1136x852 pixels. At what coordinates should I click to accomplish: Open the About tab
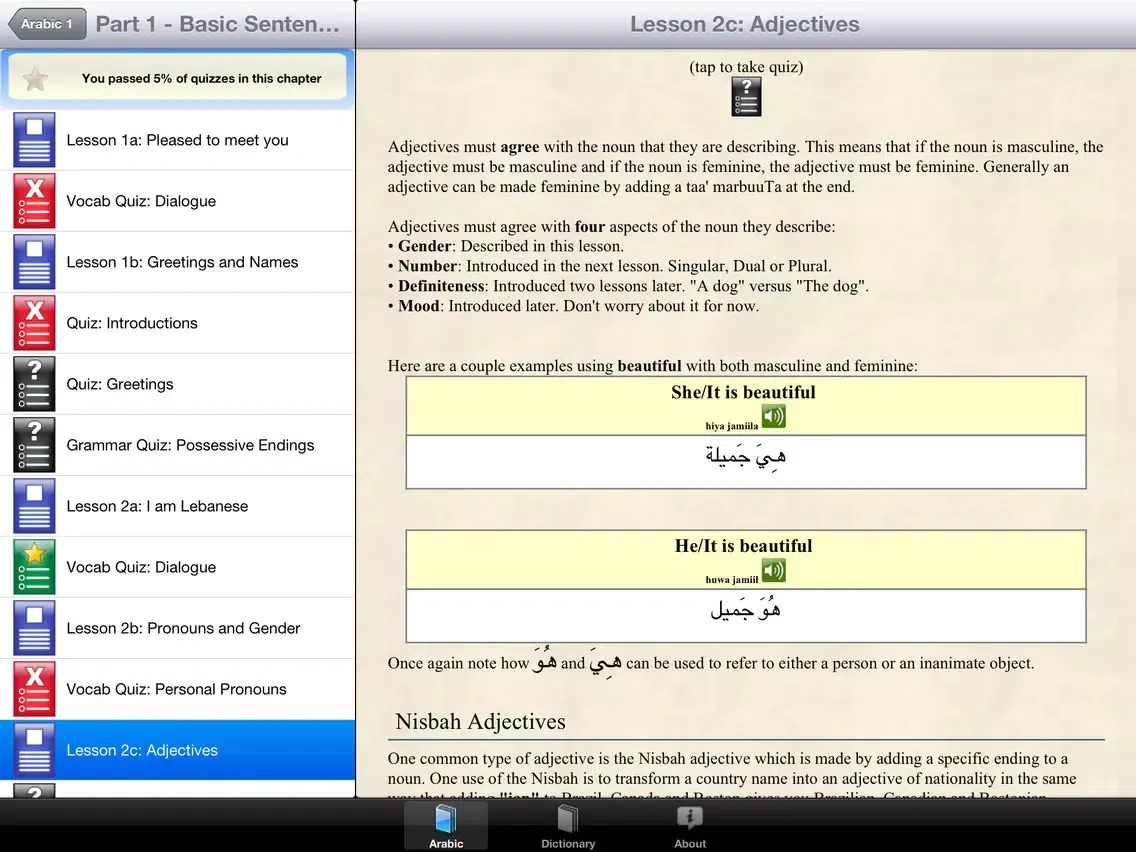(690, 826)
